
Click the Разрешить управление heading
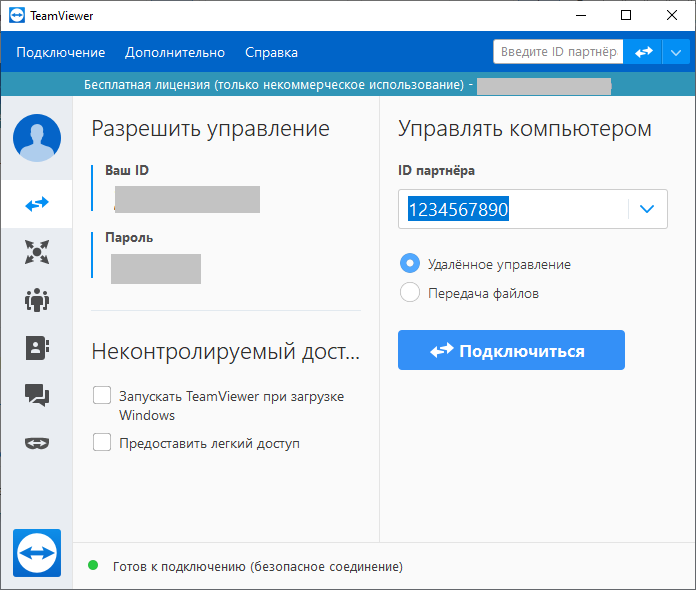point(210,129)
